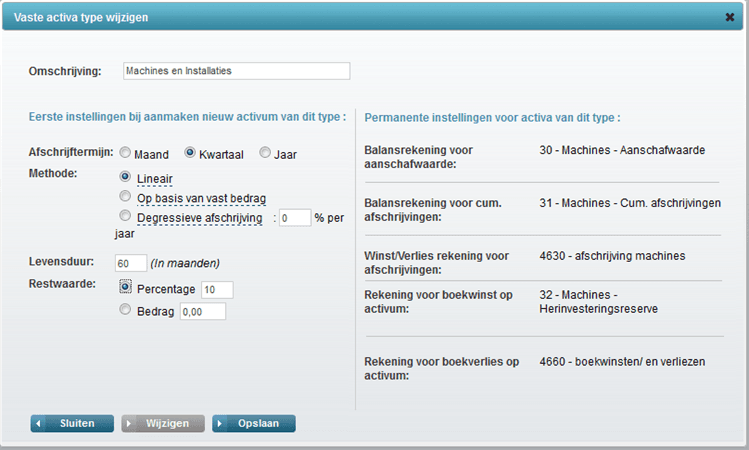The width and height of the screenshot is (749, 450).
Task: Choose Jaar as Afschrijftermijn
Action: [x=265, y=152]
